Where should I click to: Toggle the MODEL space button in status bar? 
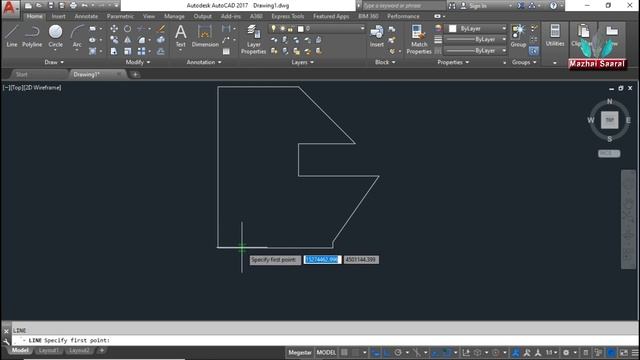tap(326, 353)
